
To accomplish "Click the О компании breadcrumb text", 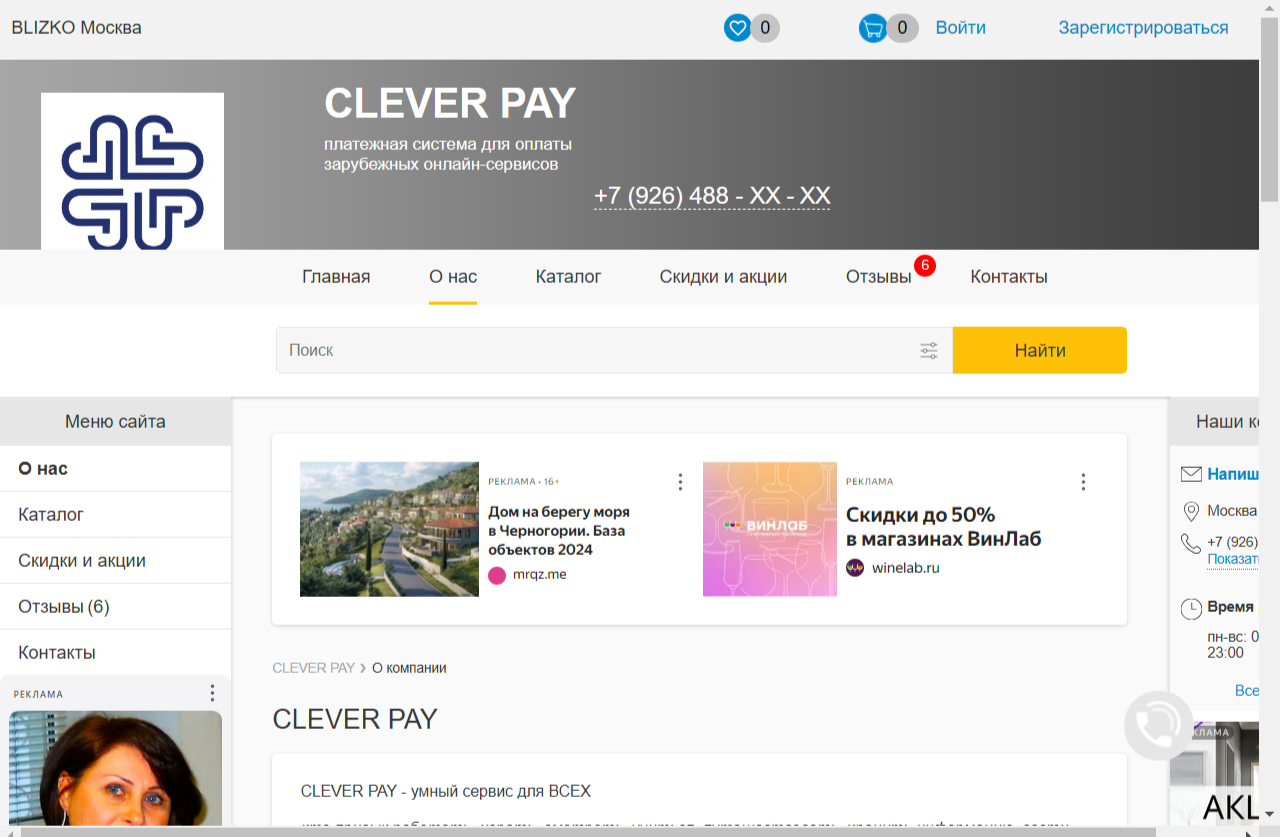I will click(409, 668).
